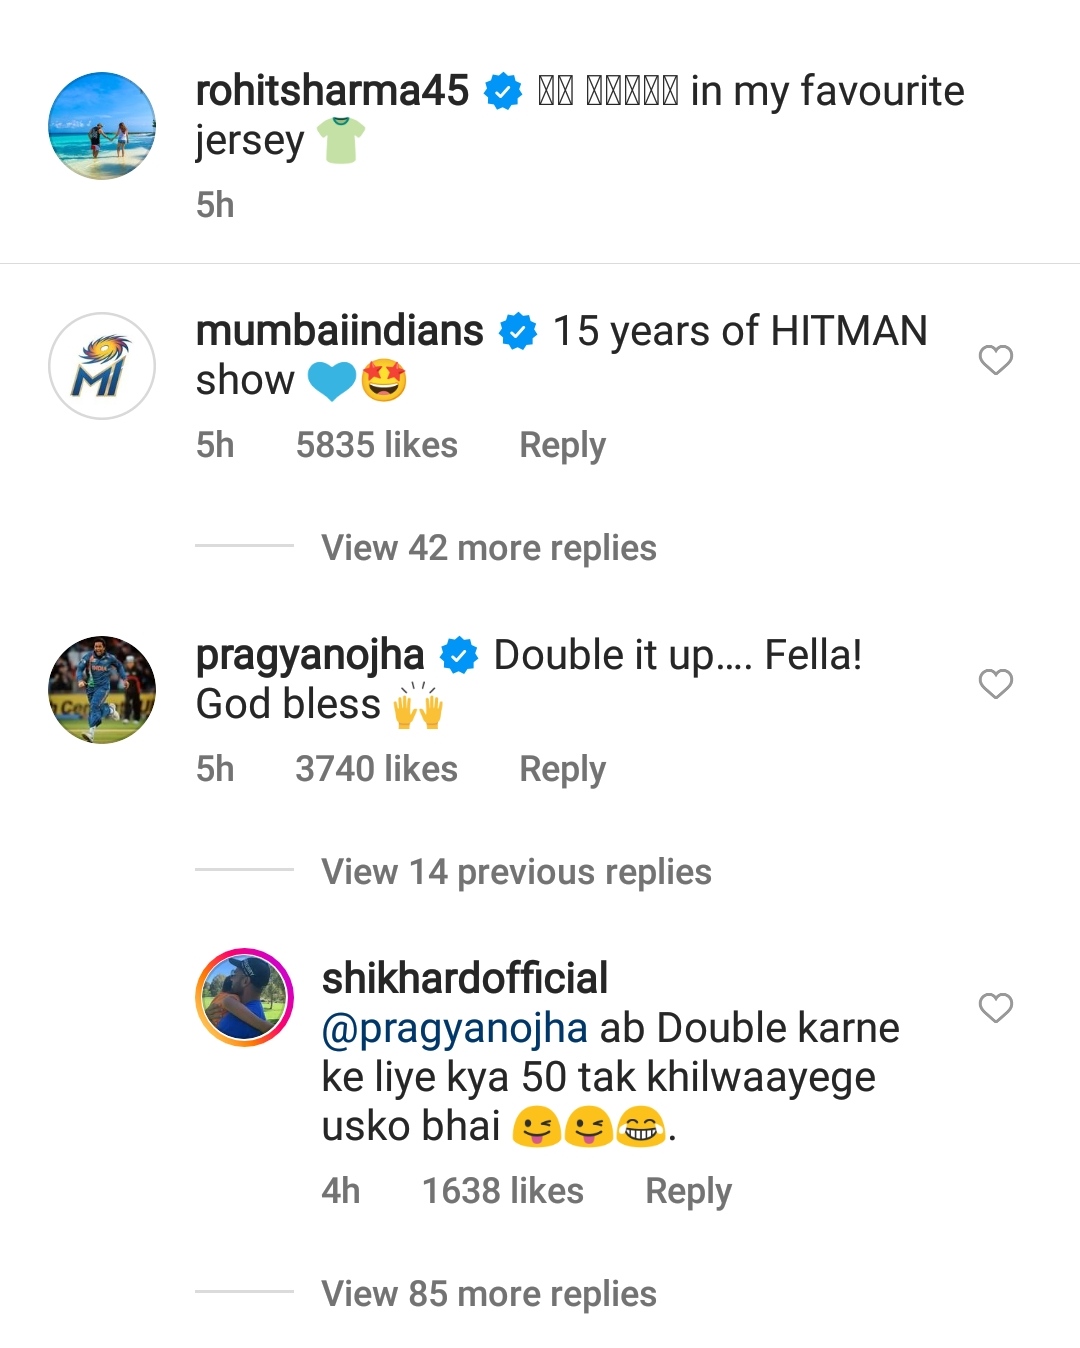Open rohitsharma45's profile picture
Viewport: 1080px width, 1348px height.
click(x=102, y=126)
